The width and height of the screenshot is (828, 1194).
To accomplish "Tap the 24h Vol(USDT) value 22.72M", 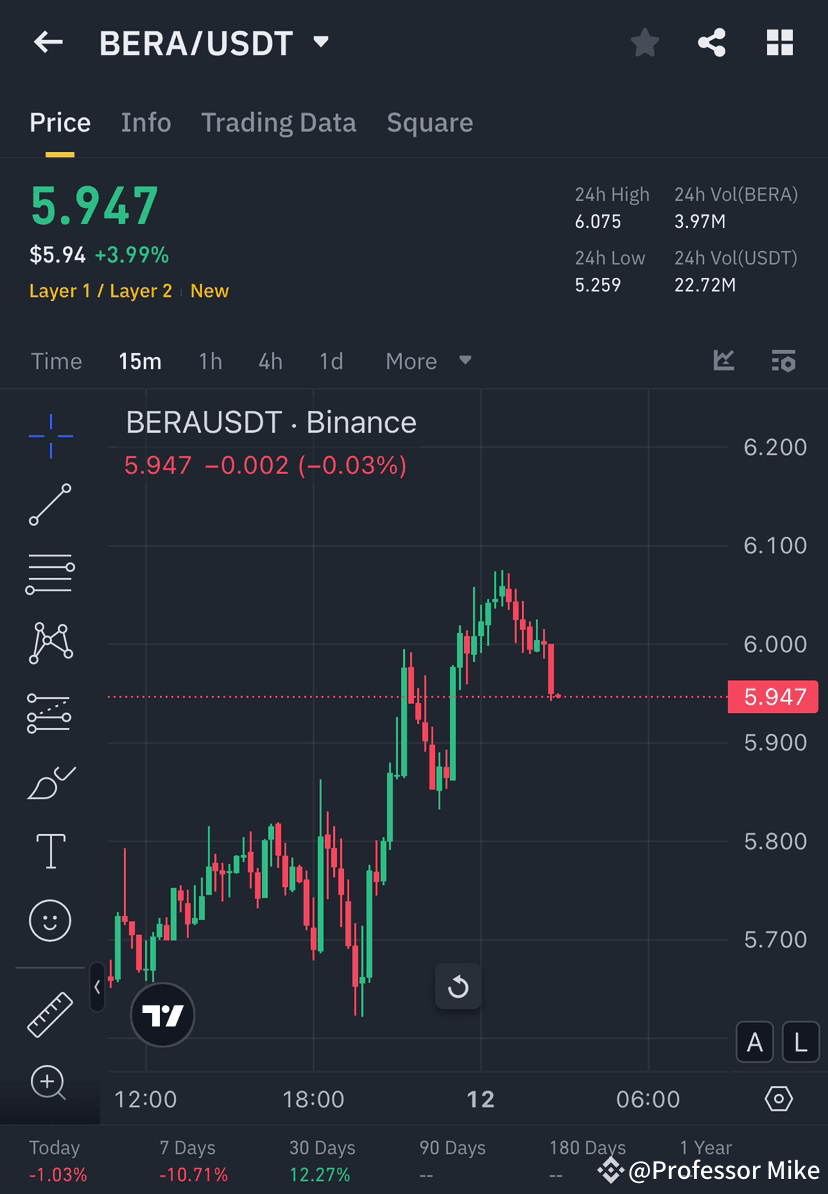I will click(x=705, y=285).
